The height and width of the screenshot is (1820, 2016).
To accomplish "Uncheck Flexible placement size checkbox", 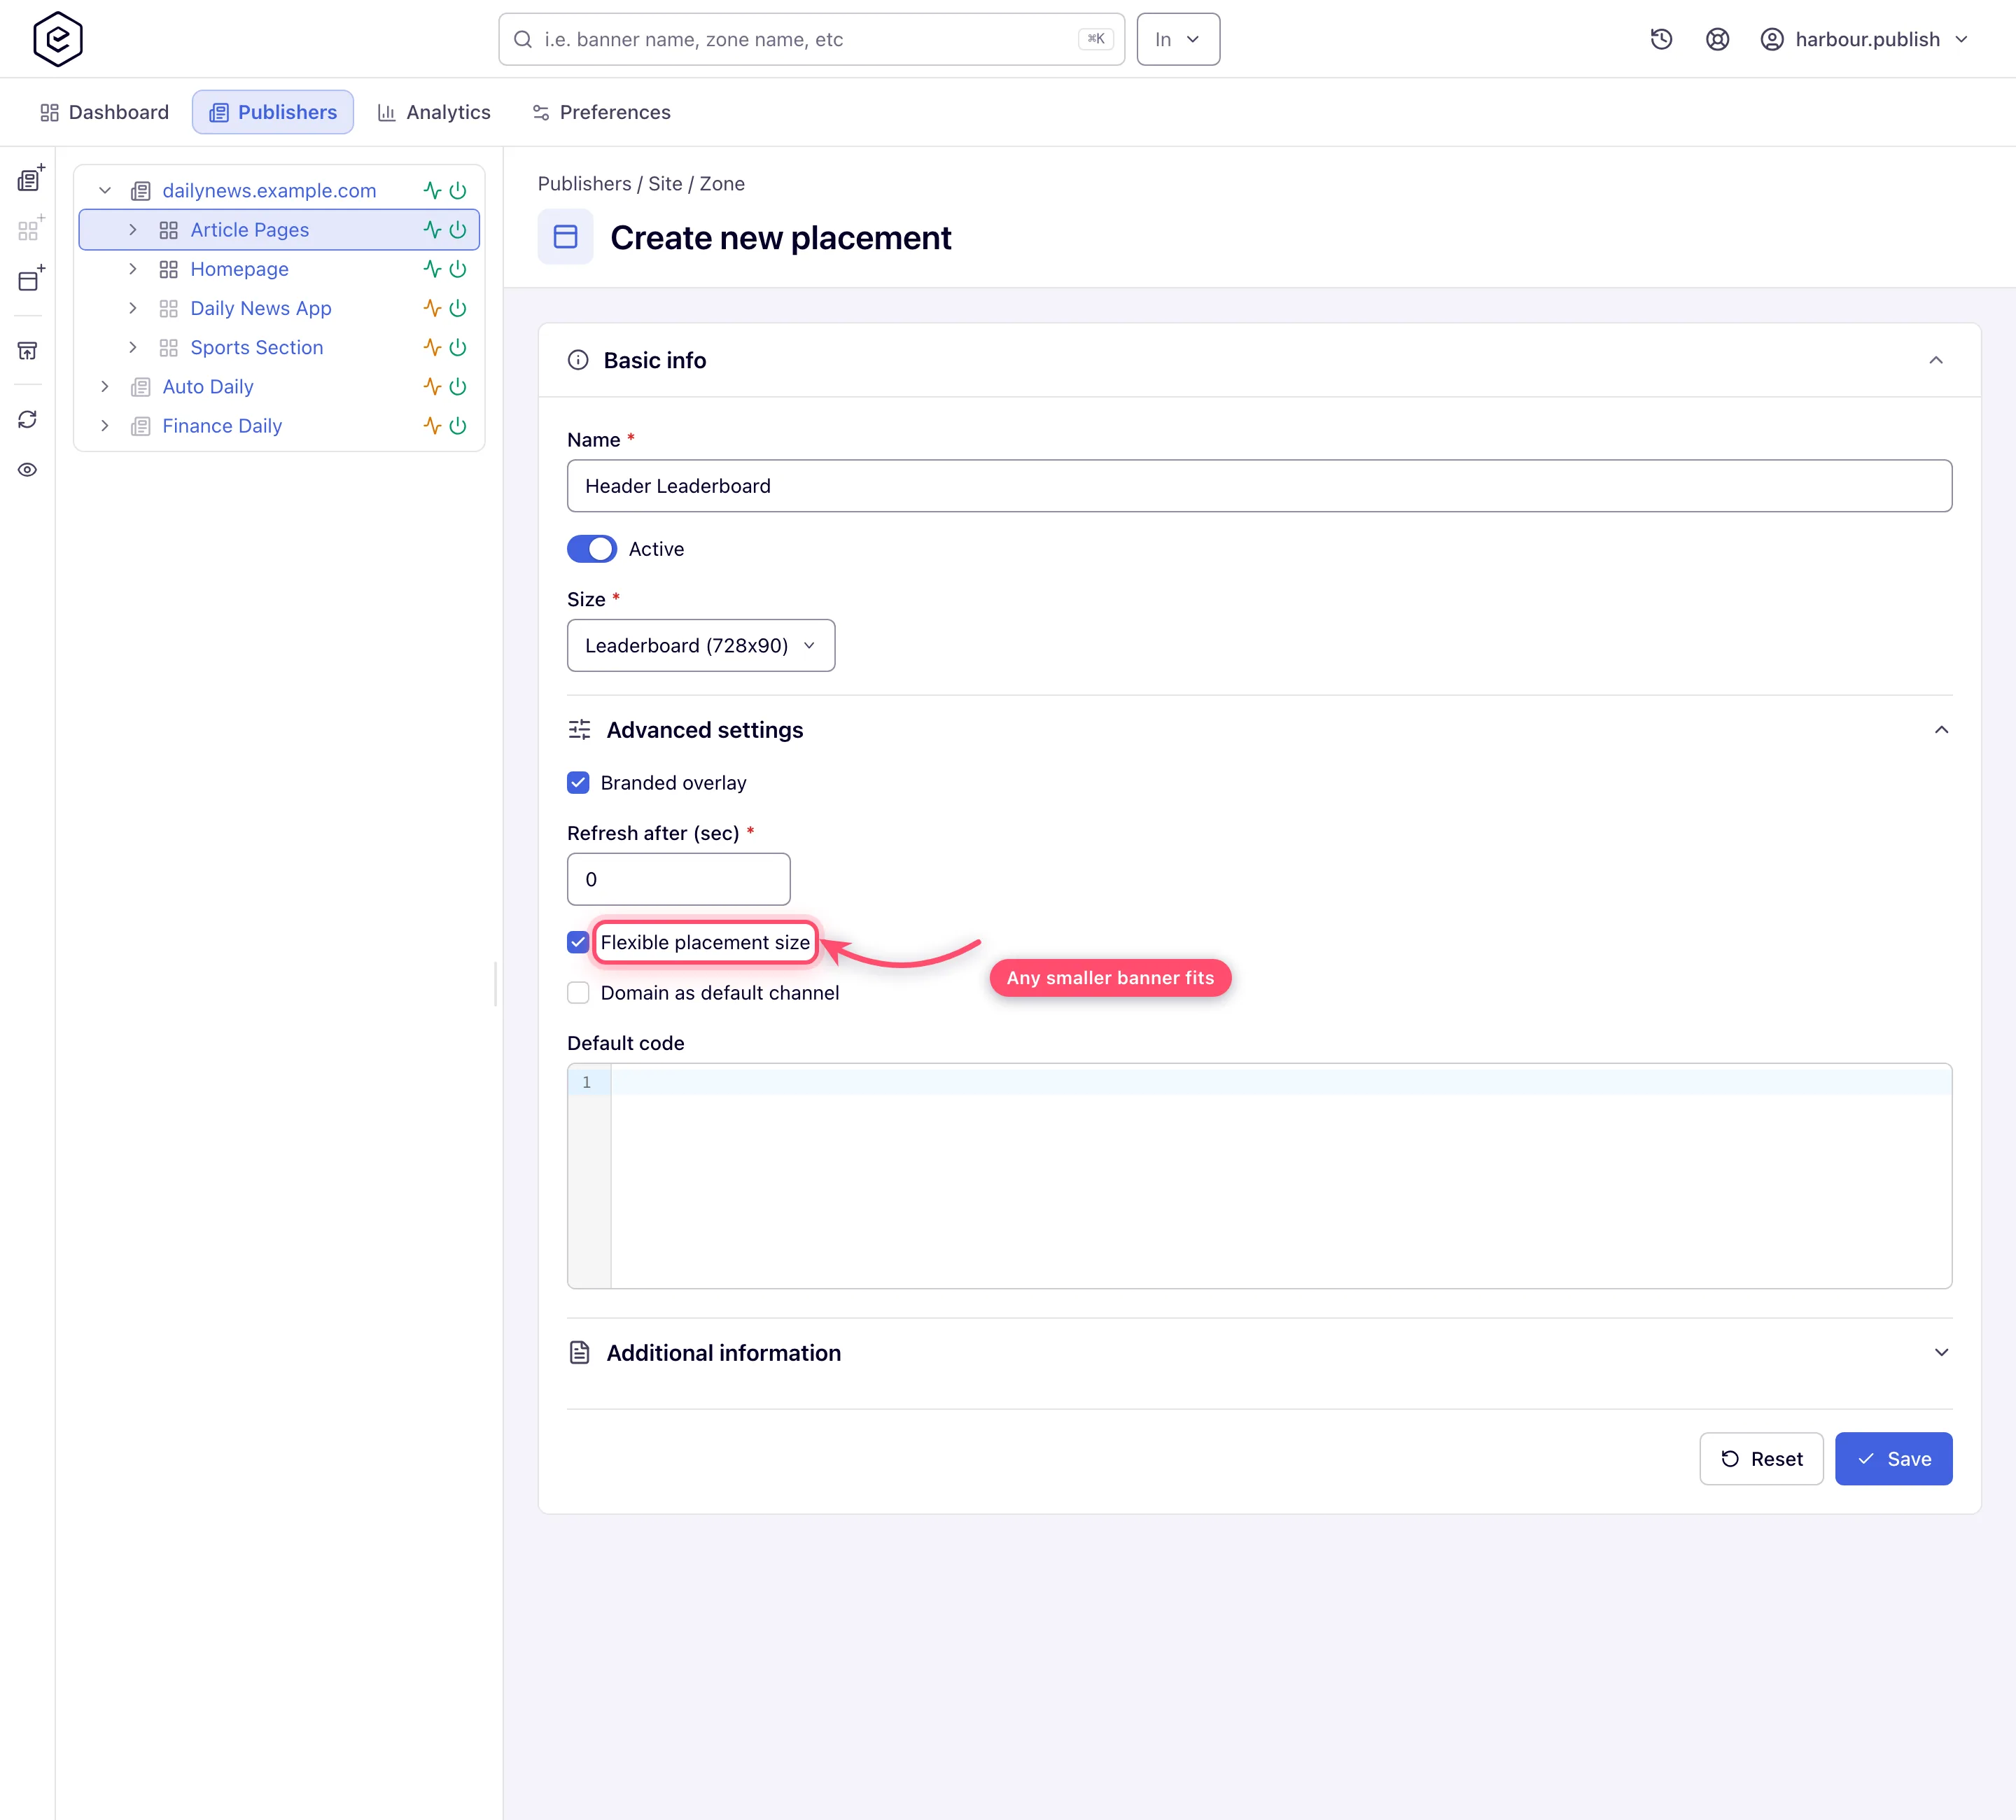I will [x=578, y=942].
